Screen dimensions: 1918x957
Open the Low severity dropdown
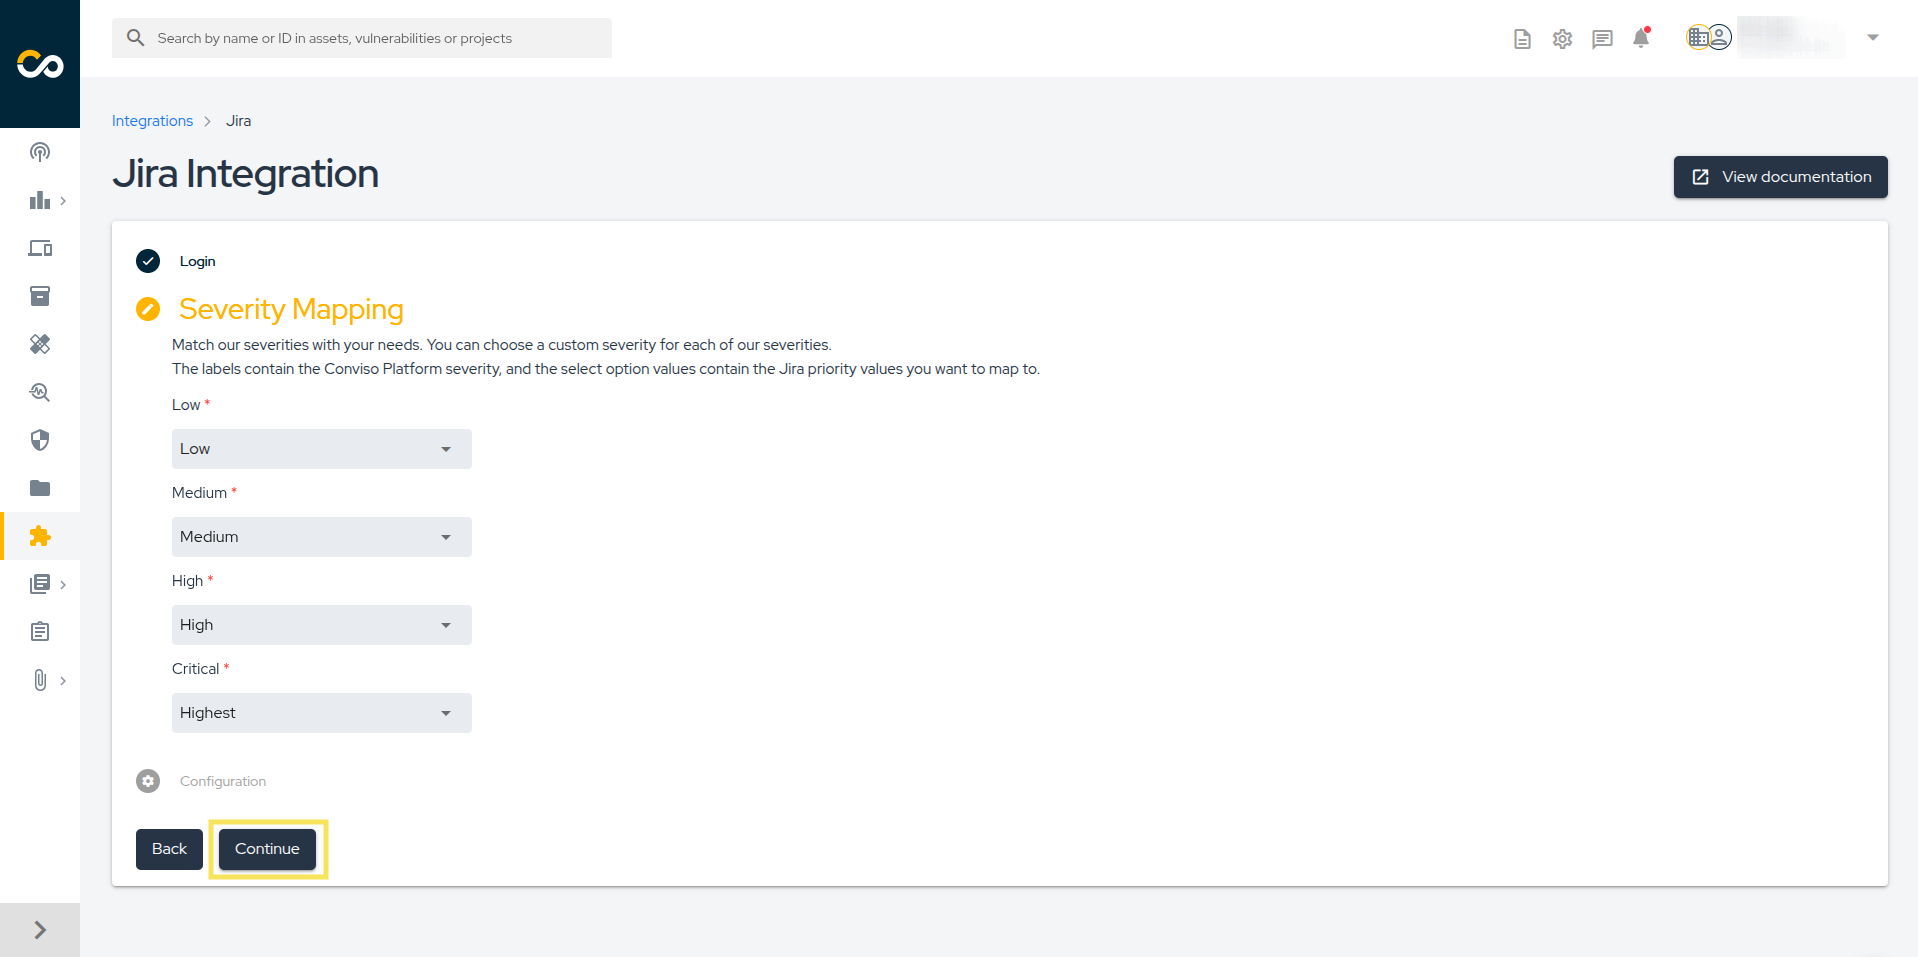(321, 449)
